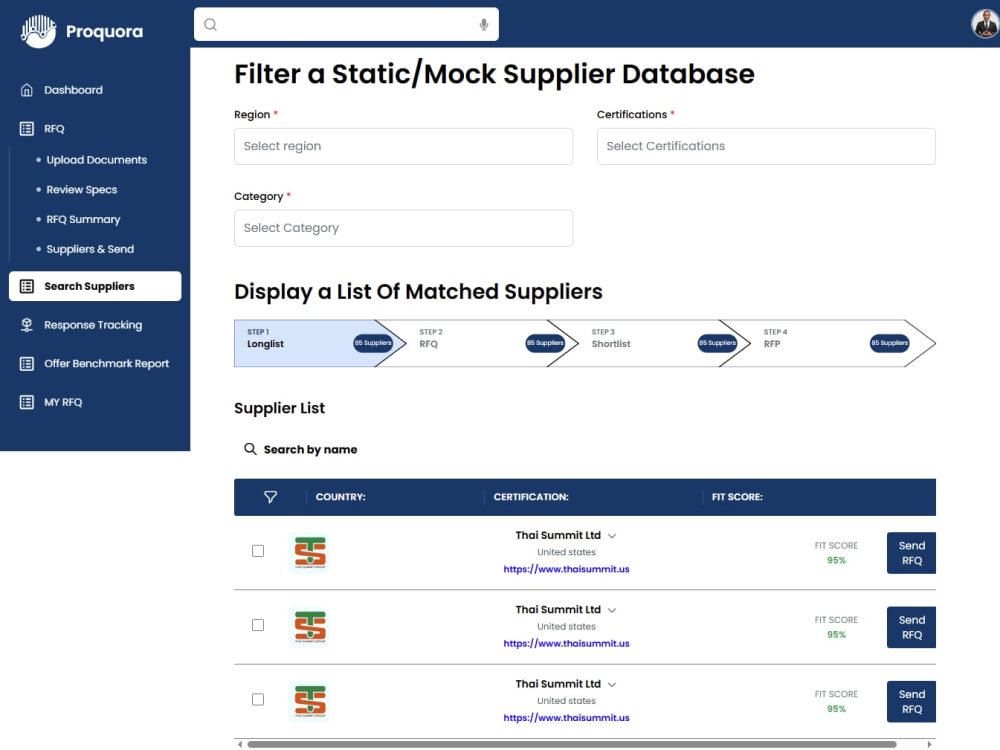Image resolution: width=1000 pixels, height=750 pixels.
Task: Click the filter funnel icon in table header
Action: tap(270, 497)
